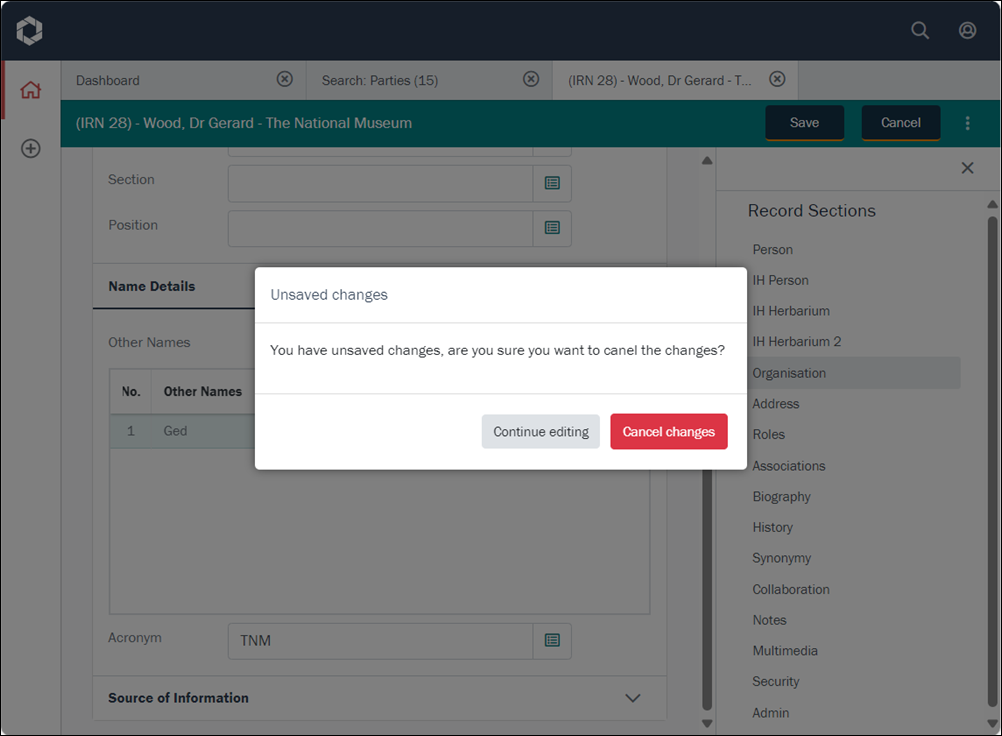
Task: Open the user account profile icon
Action: [967, 30]
